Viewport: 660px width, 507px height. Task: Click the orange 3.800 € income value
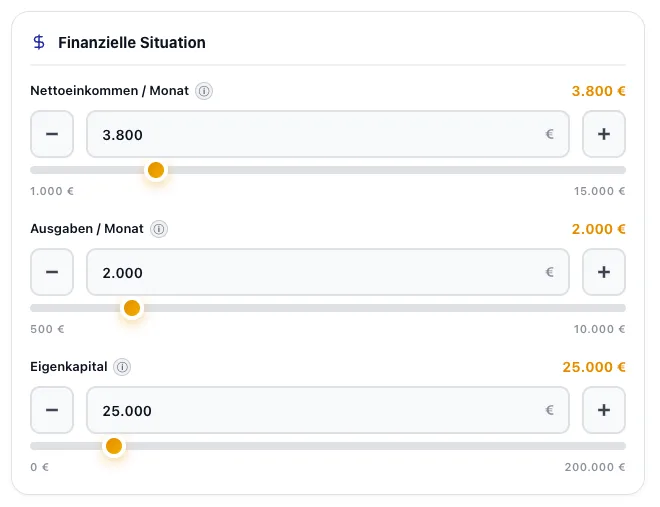(x=598, y=91)
